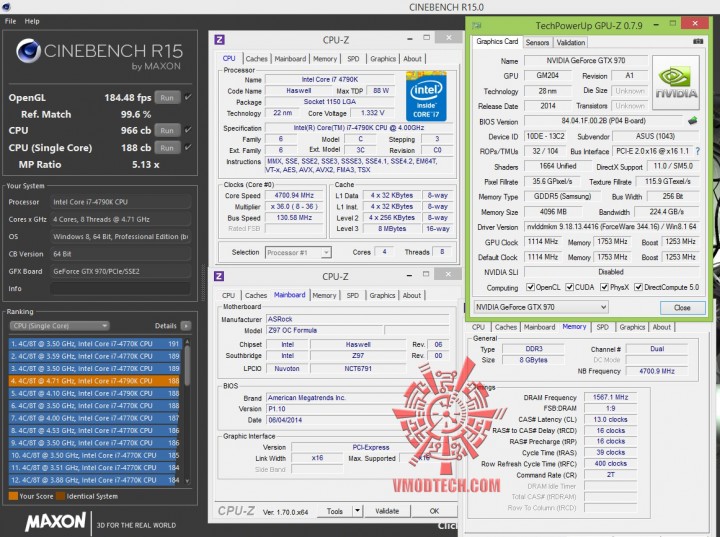The height and width of the screenshot is (537, 720).
Task: Open the Help menu in Cinebench
Action: tap(32, 21)
